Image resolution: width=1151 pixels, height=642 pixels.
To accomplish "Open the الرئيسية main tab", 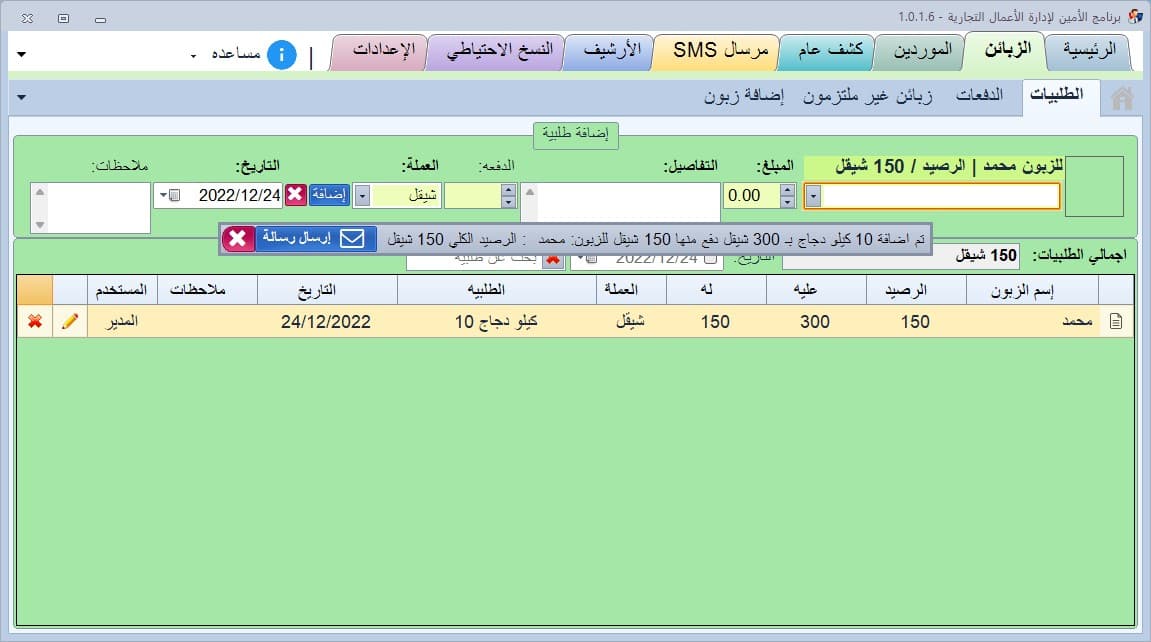I will [1089, 50].
